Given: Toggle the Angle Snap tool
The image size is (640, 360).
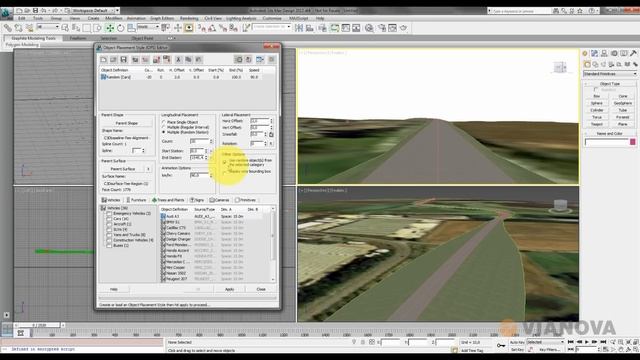Looking at the screenshot, I should pos(212,28).
